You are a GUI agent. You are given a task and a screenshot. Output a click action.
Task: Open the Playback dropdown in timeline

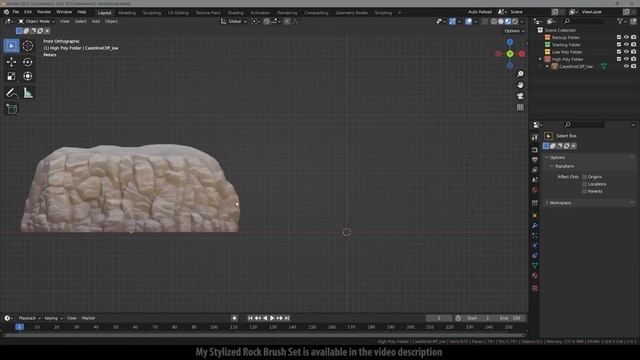coord(29,318)
